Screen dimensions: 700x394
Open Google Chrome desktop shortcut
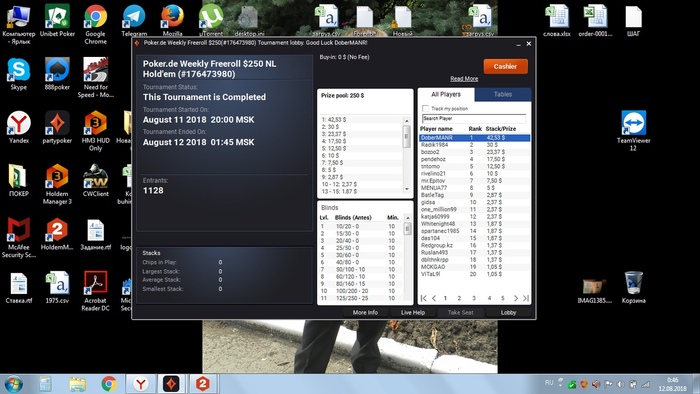(96, 25)
